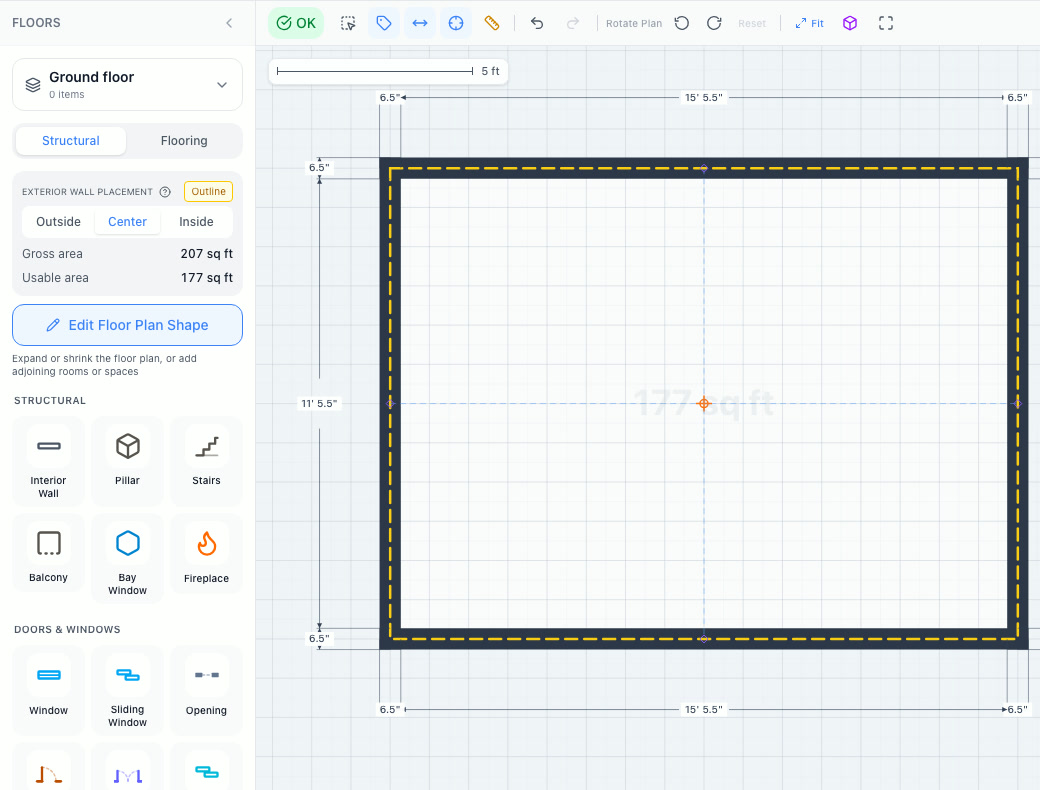This screenshot has width=1040, height=790.
Task: Rotate the plan clockwise
Action: [714, 23]
